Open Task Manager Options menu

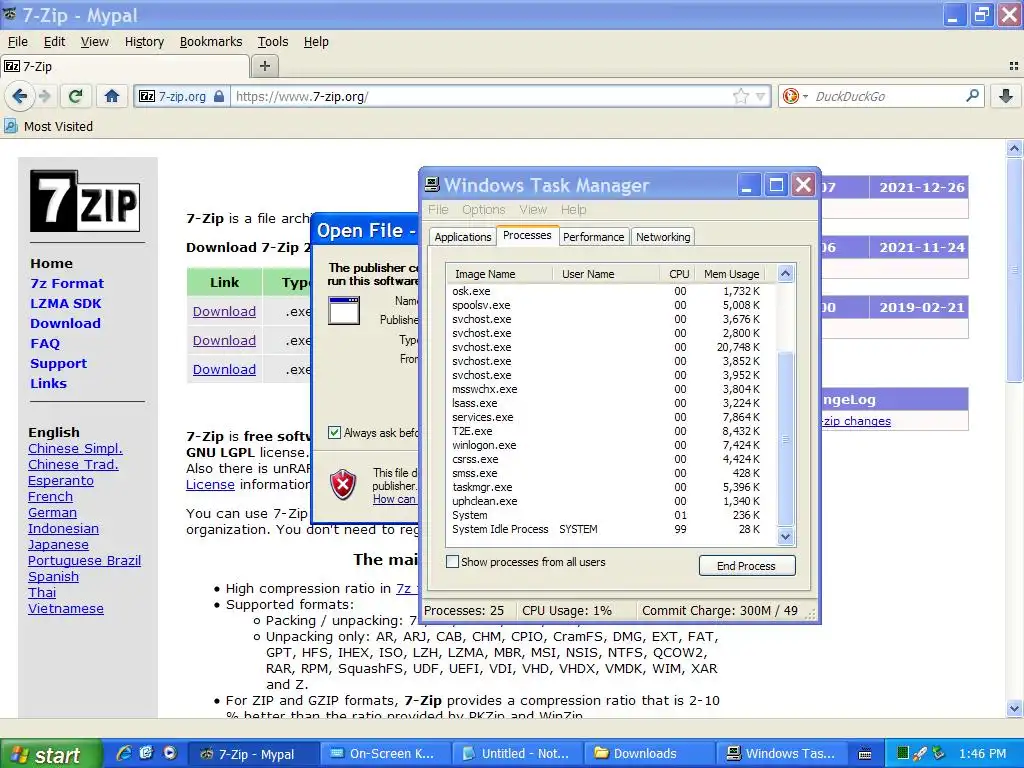pyautogui.click(x=483, y=210)
